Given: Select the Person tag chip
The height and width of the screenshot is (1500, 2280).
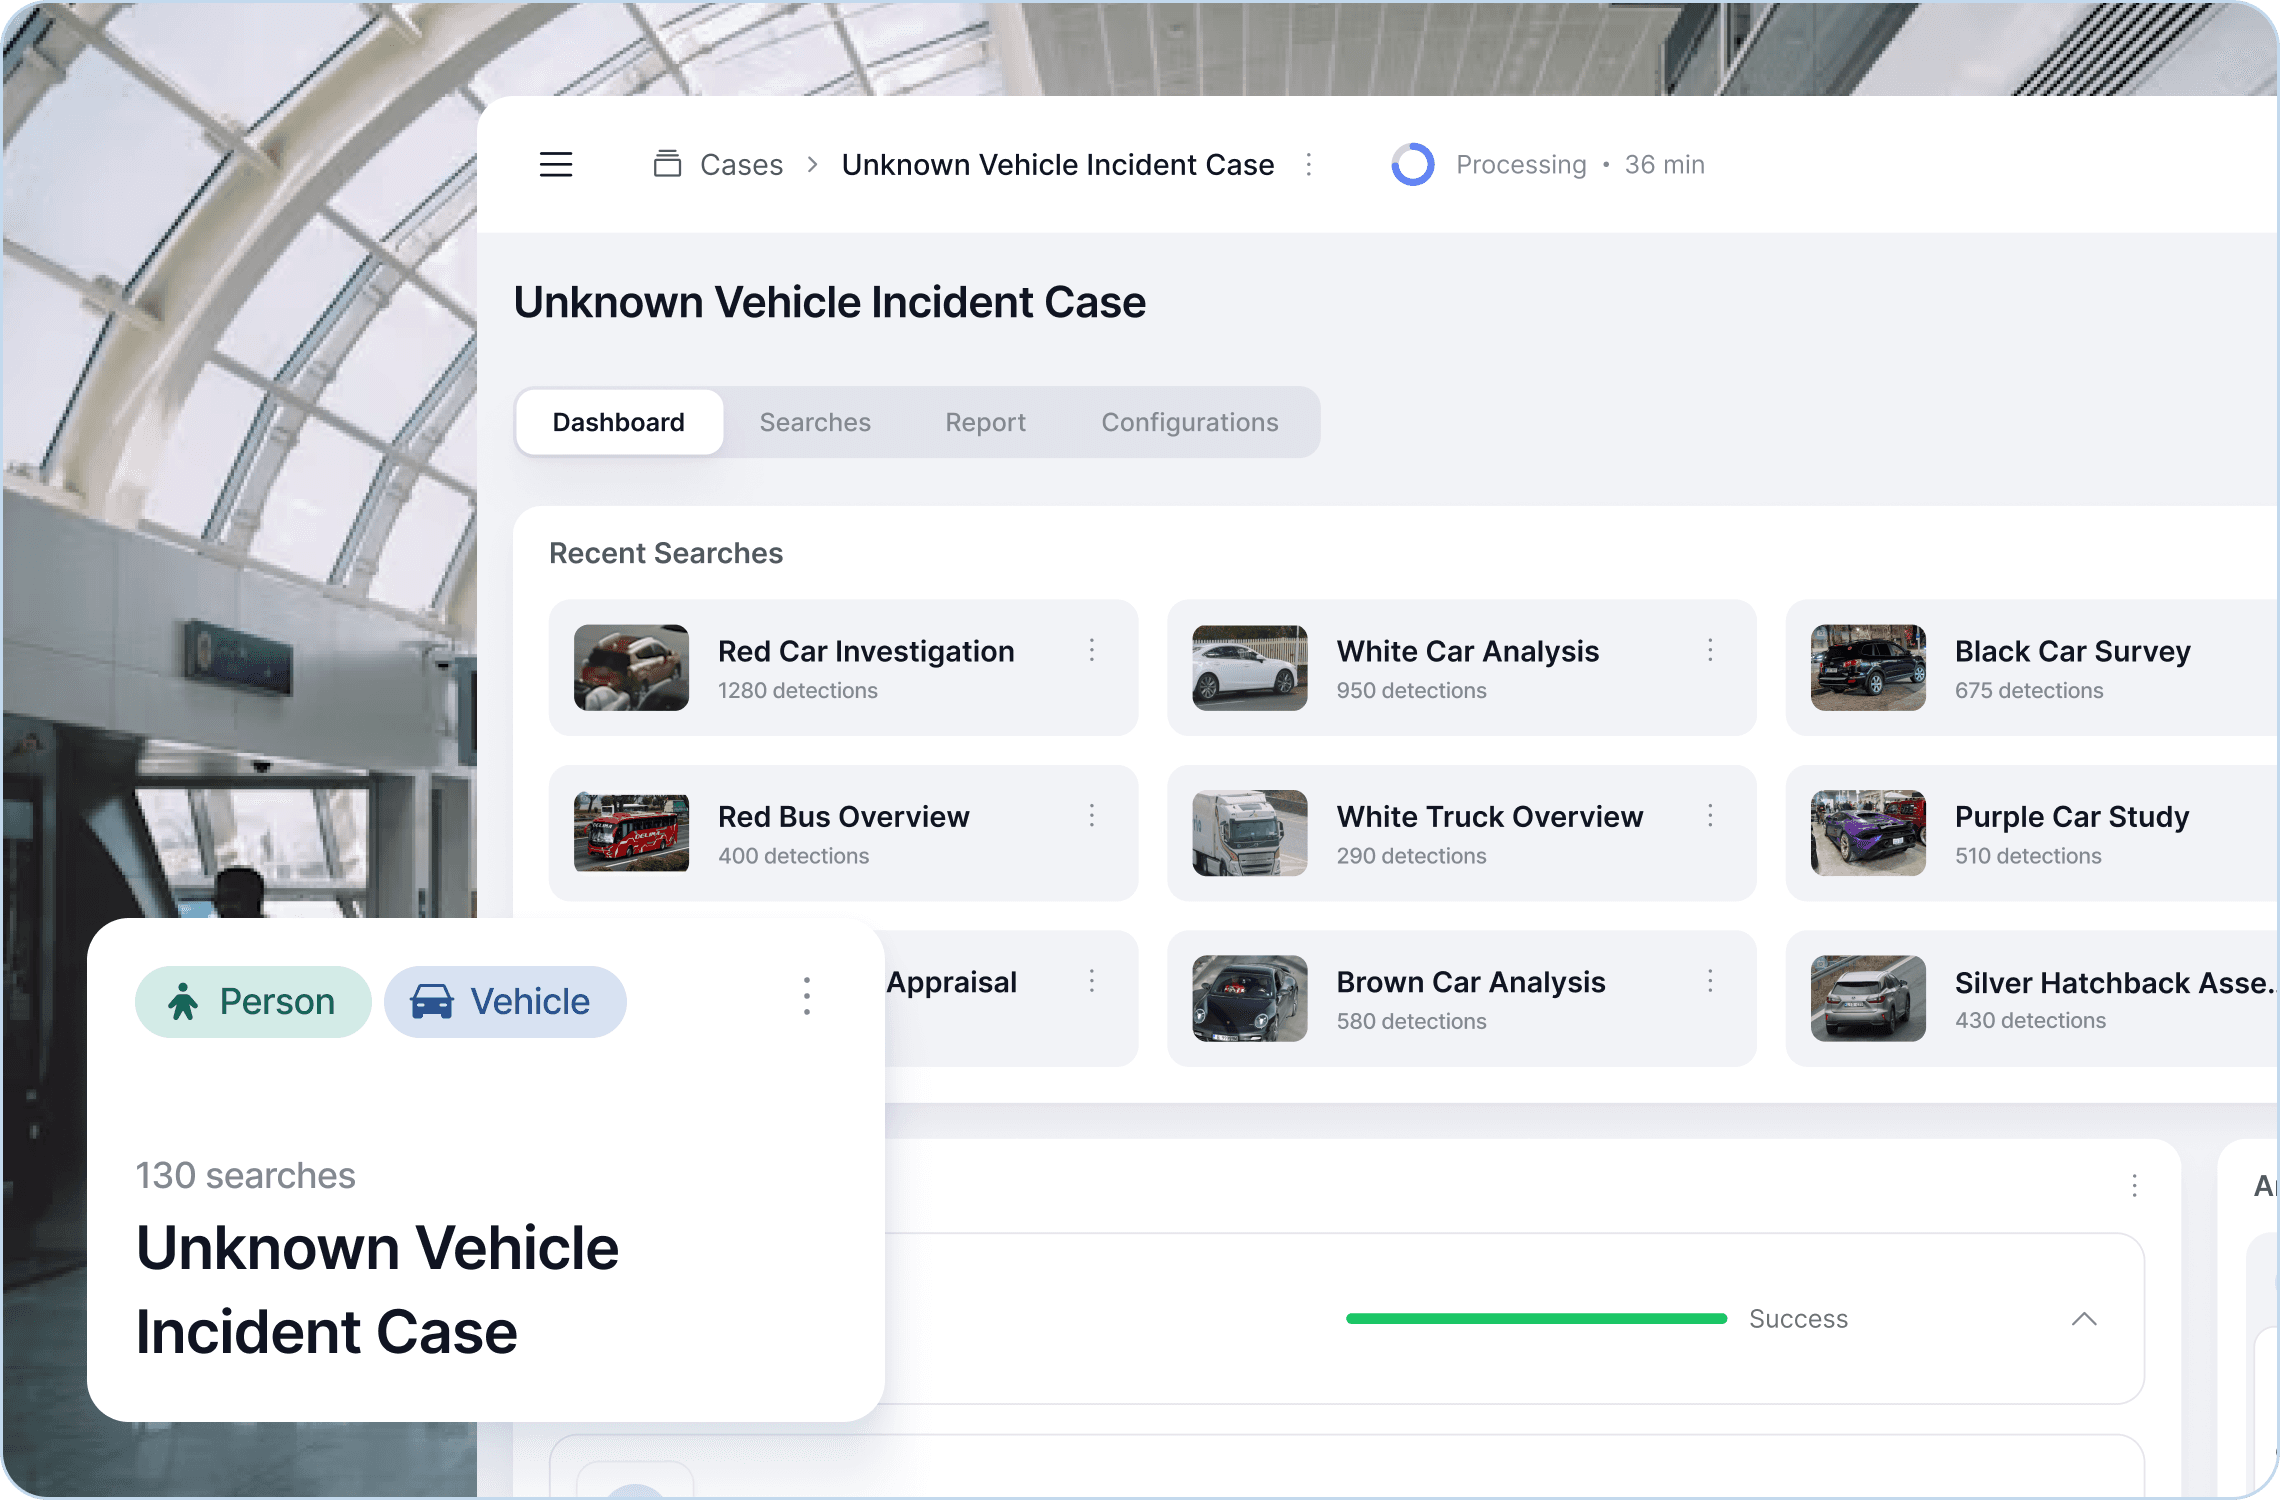Looking at the screenshot, I should (x=253, y=1002).
